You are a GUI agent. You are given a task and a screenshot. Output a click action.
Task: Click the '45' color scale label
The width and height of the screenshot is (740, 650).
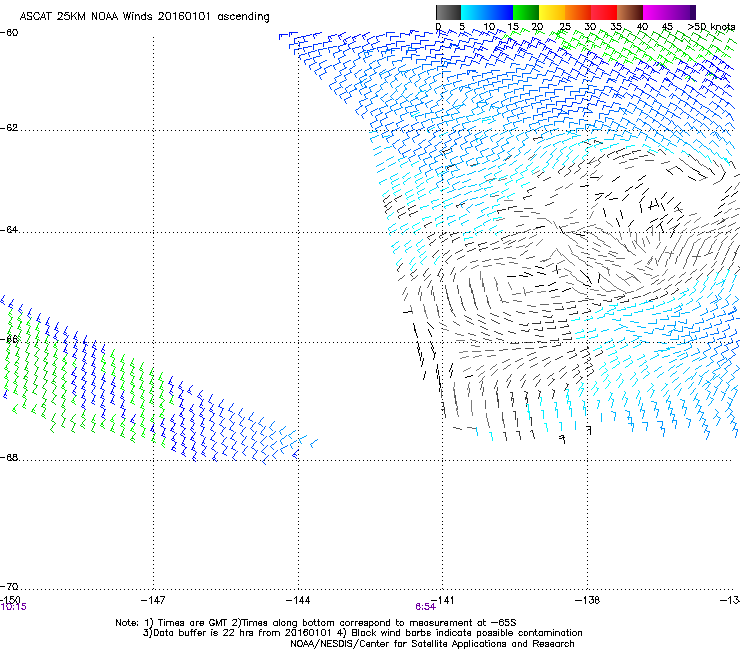click(x=667, y=27)
